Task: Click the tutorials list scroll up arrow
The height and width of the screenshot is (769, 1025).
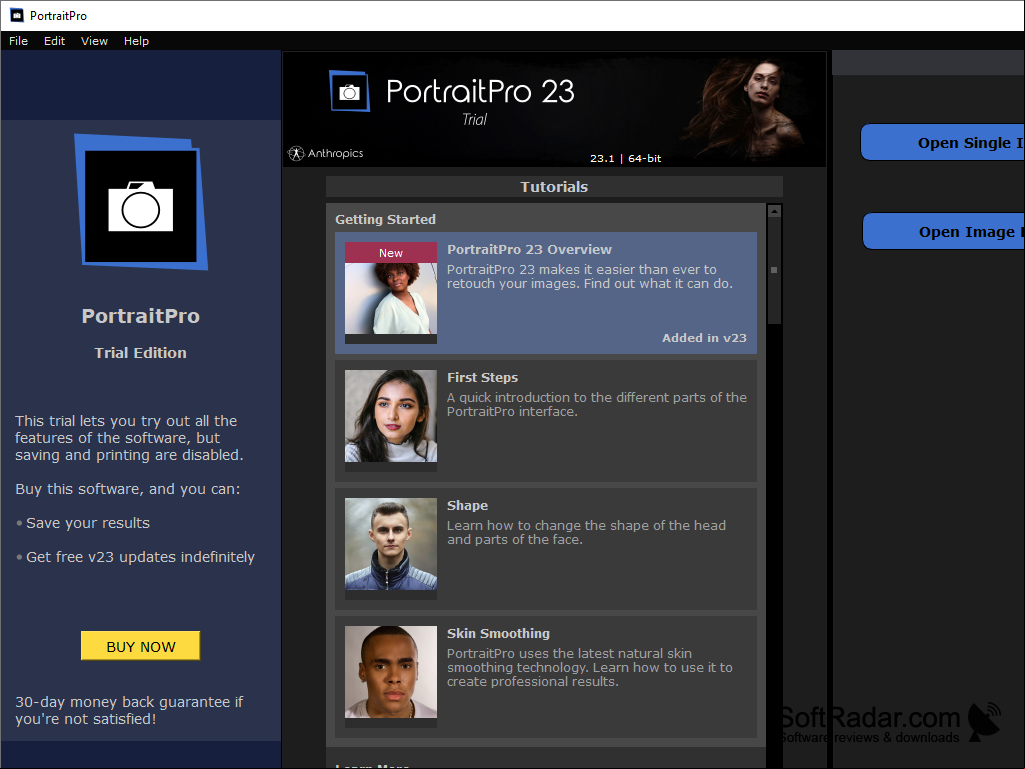Action: pyautogui.click(x=774, y=211)
